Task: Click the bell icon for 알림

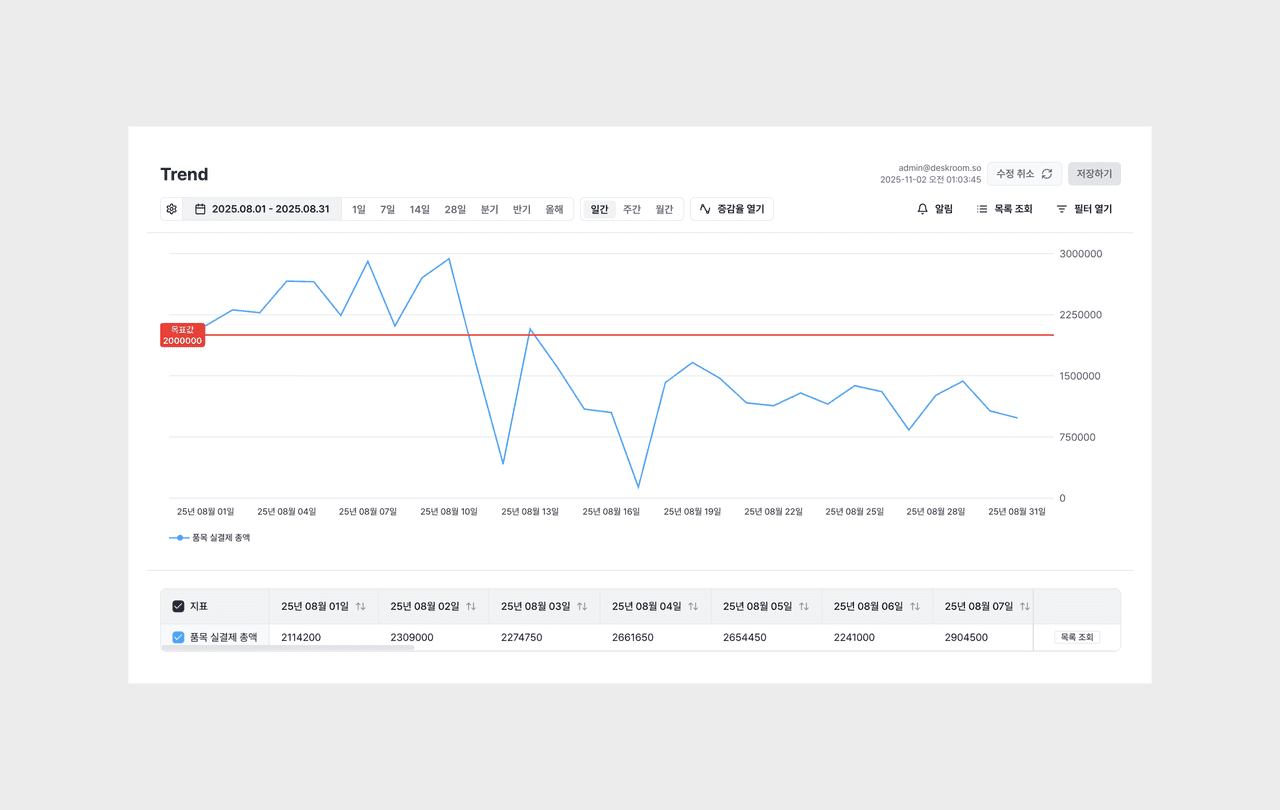Action: (923, 209)
